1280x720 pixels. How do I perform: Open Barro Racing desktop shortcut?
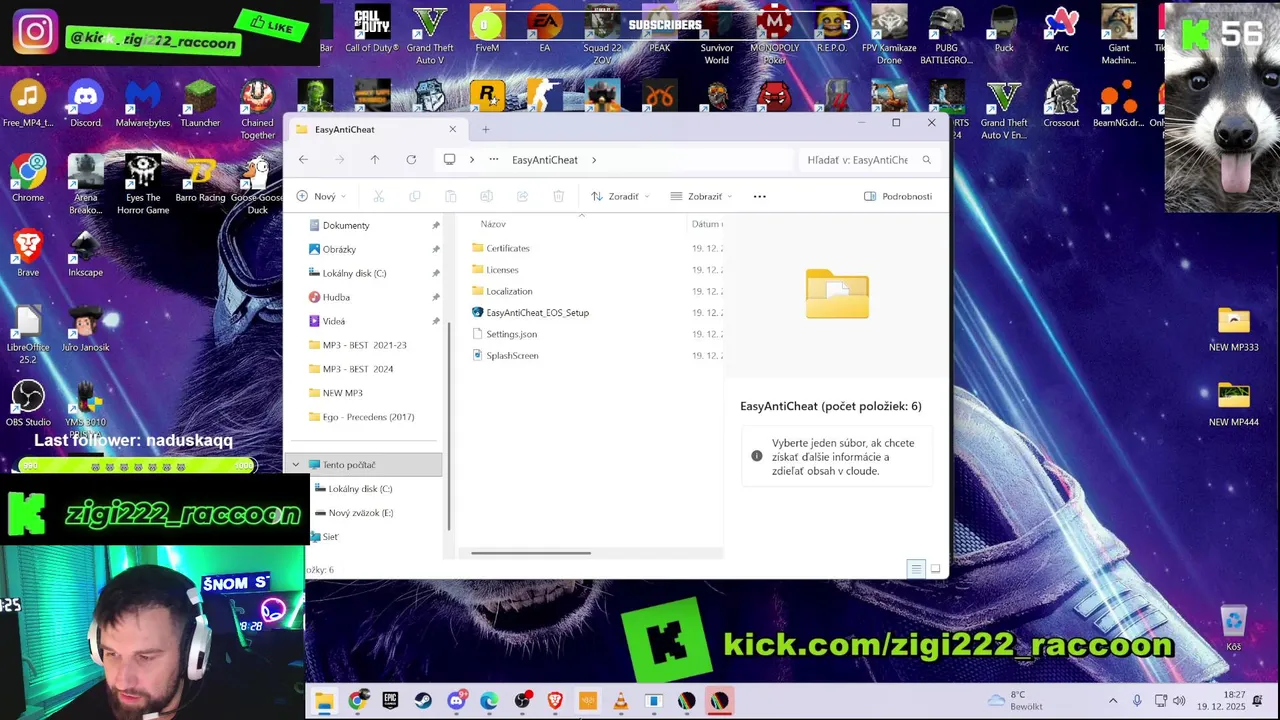(200, 178)
